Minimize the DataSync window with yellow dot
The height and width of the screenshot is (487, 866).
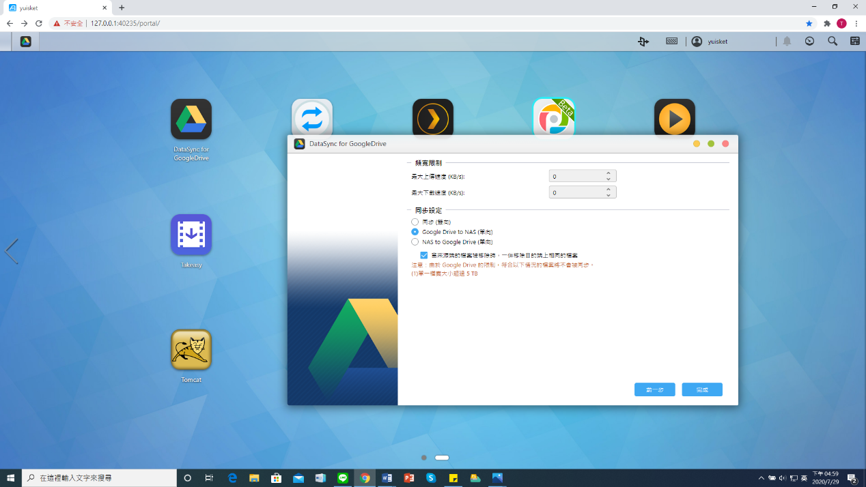click(x=696, y=144)
